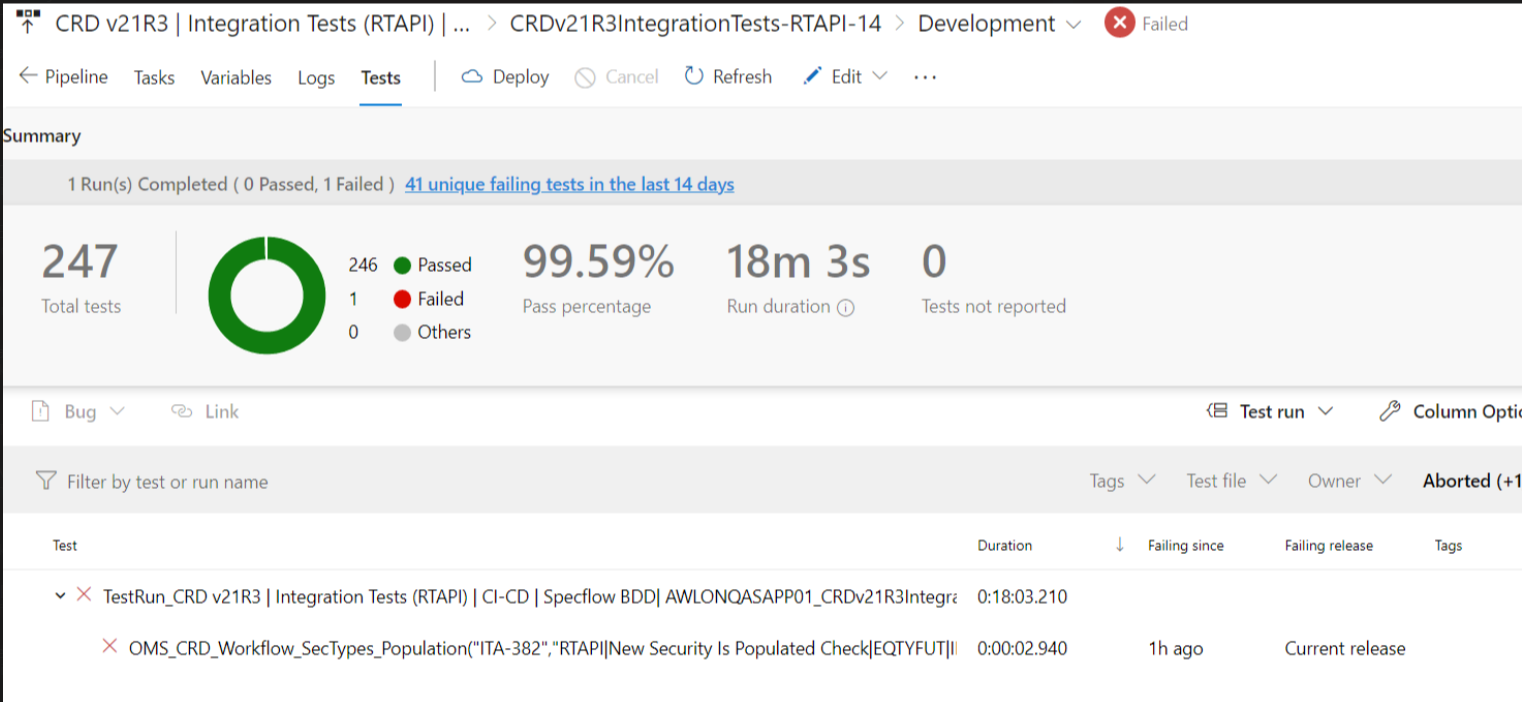1522x702 pixels.
Task: Open the more options ellipsis menu
Action: click(x=925, y=77)
